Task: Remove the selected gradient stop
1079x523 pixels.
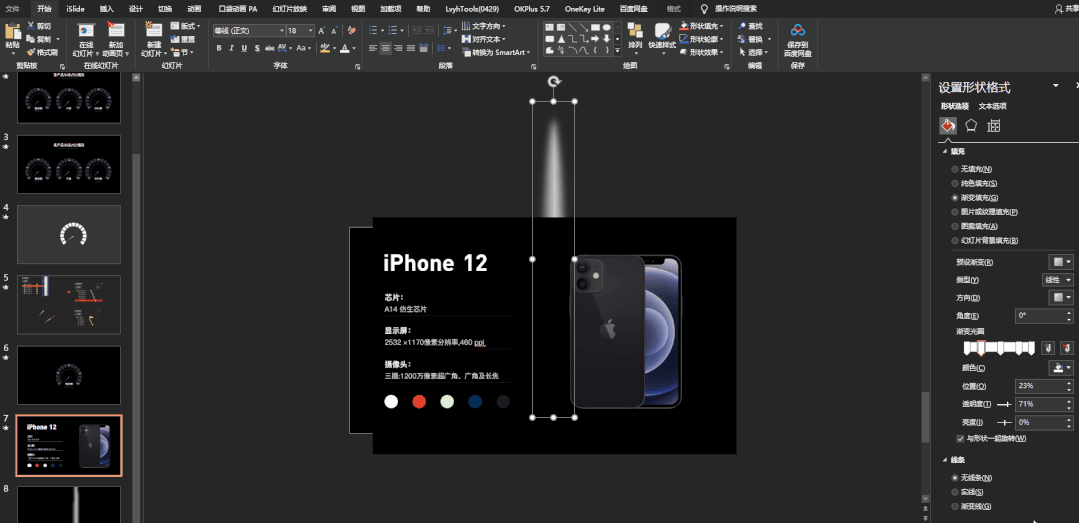Action: pyautogui.click(x=1067, y=348)
